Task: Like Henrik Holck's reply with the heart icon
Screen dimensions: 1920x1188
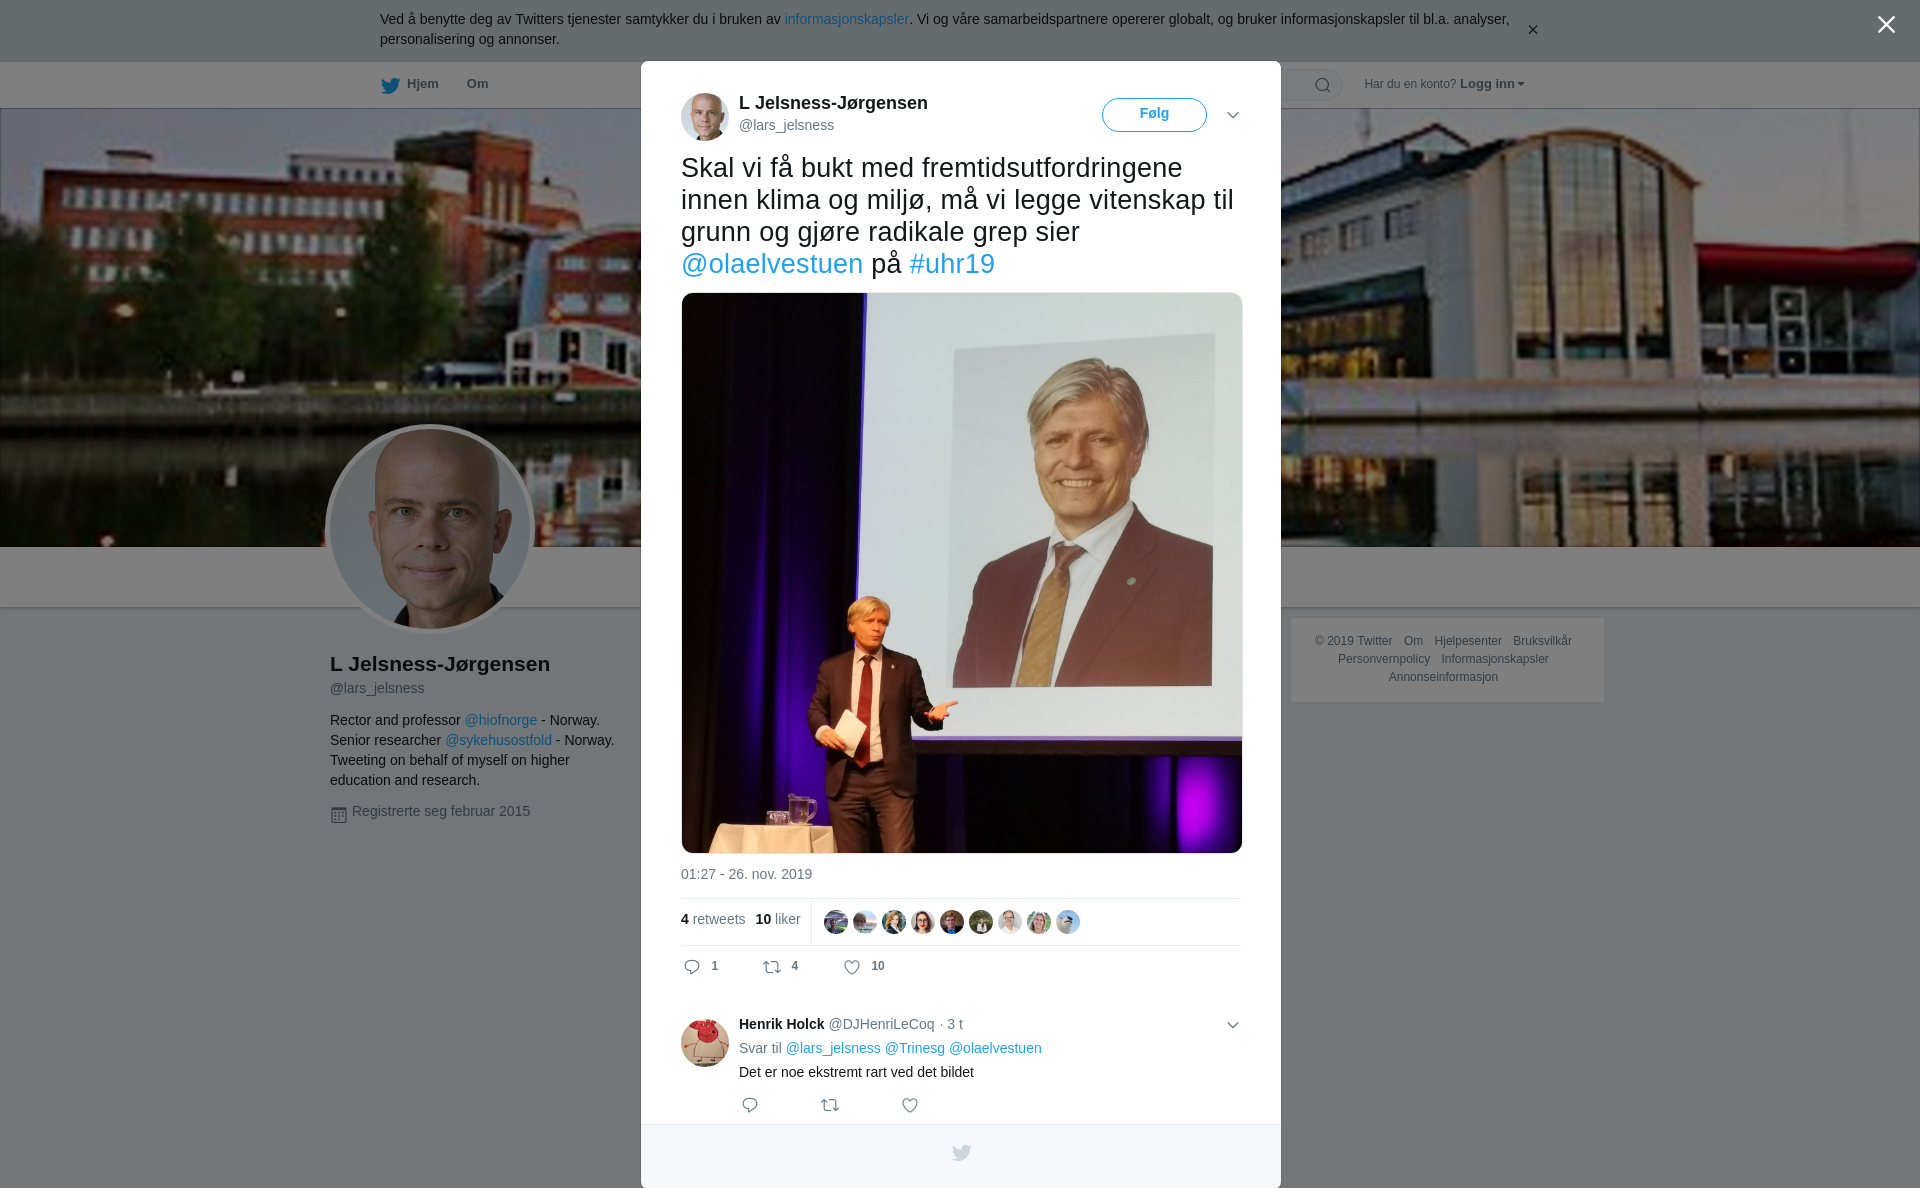Action: pyautogui.click(x=910, y=1105)
